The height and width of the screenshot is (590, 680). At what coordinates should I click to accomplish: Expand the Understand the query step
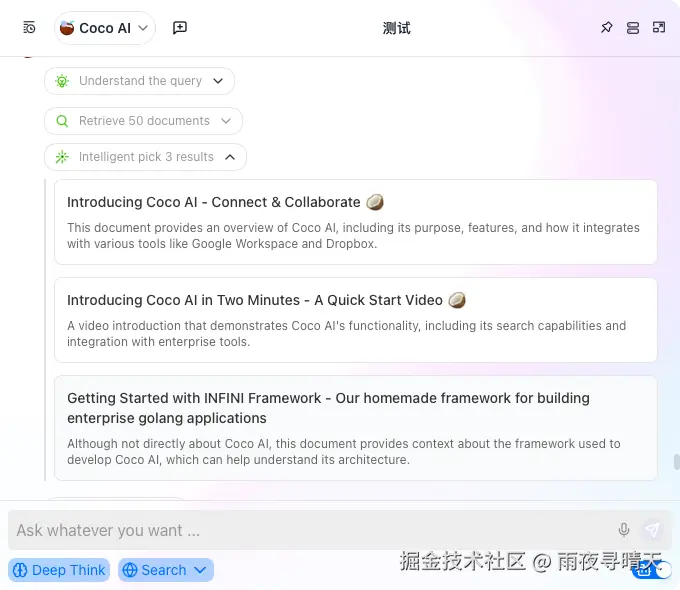139,81
